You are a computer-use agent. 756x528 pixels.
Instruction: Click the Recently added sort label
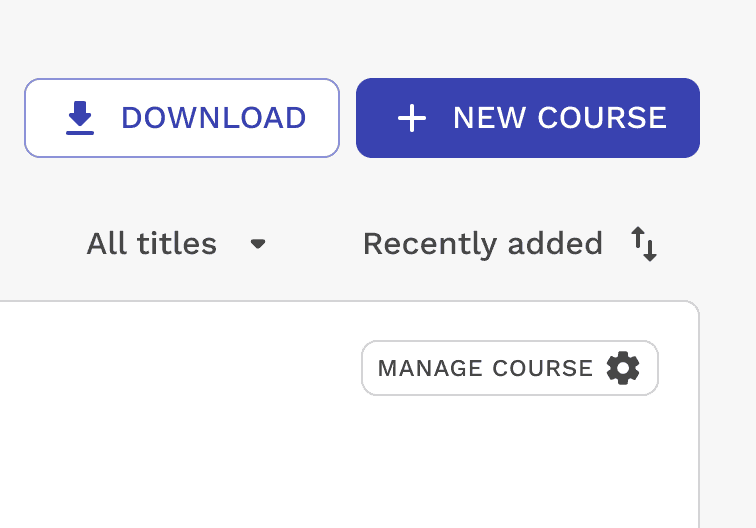click(x=483, y=244)
